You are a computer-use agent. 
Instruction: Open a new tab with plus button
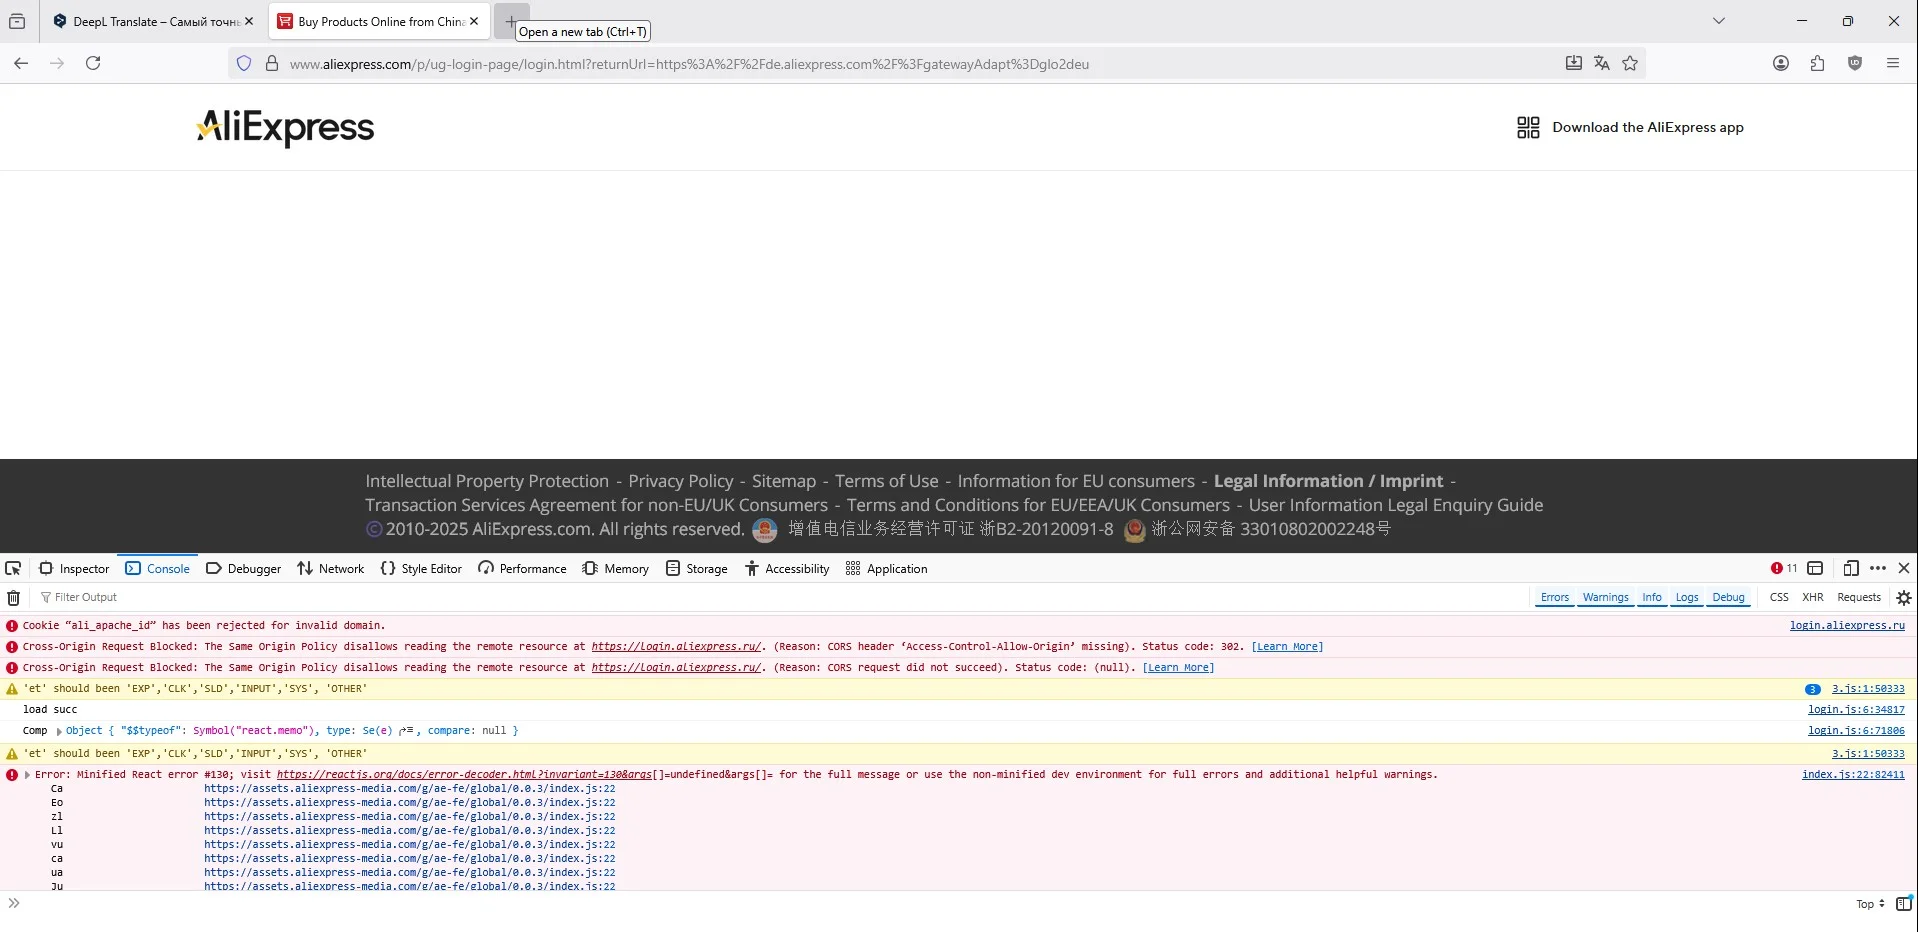point(510,21)
